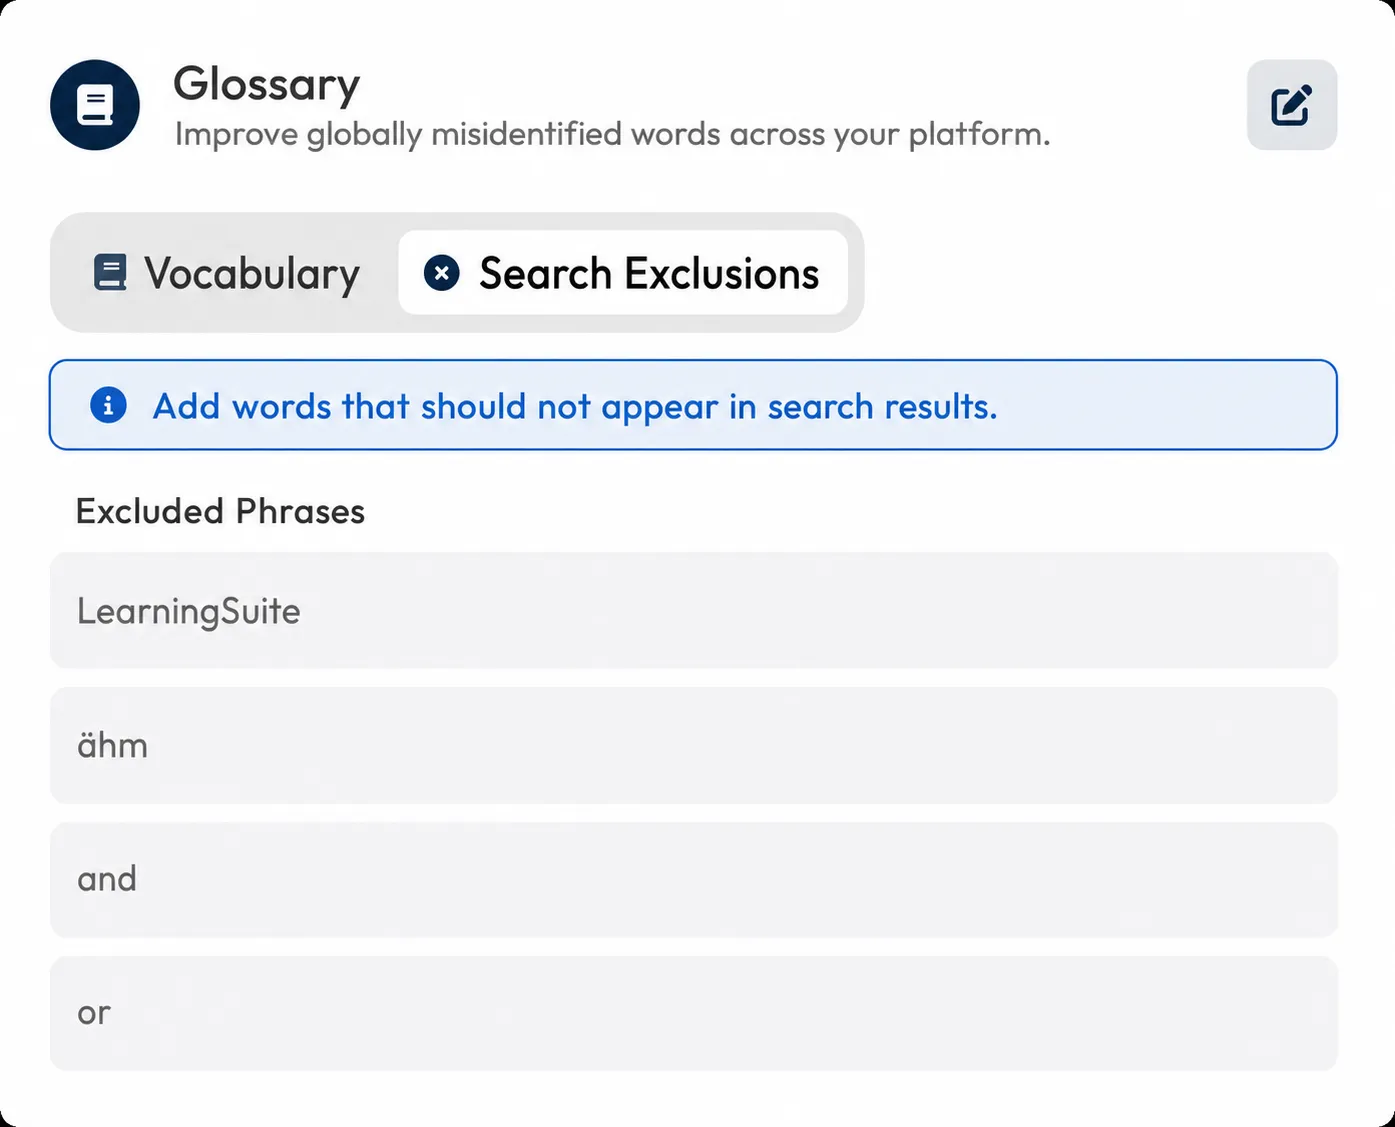1395x1127 pixels.
Task: Click the word 'Exclusions' on the active tab
Action: tap(721, 273)
